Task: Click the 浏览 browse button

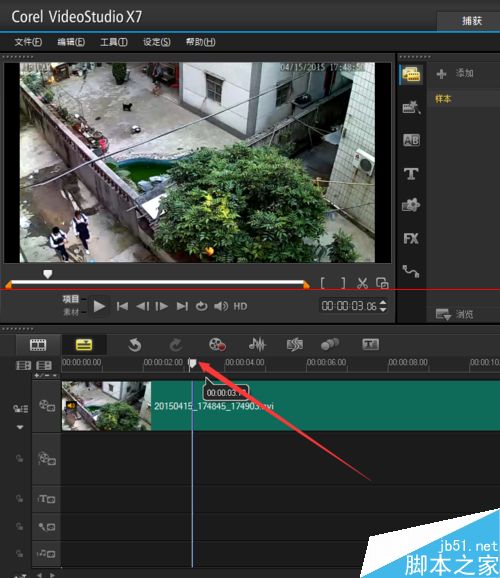Action: 454,314
